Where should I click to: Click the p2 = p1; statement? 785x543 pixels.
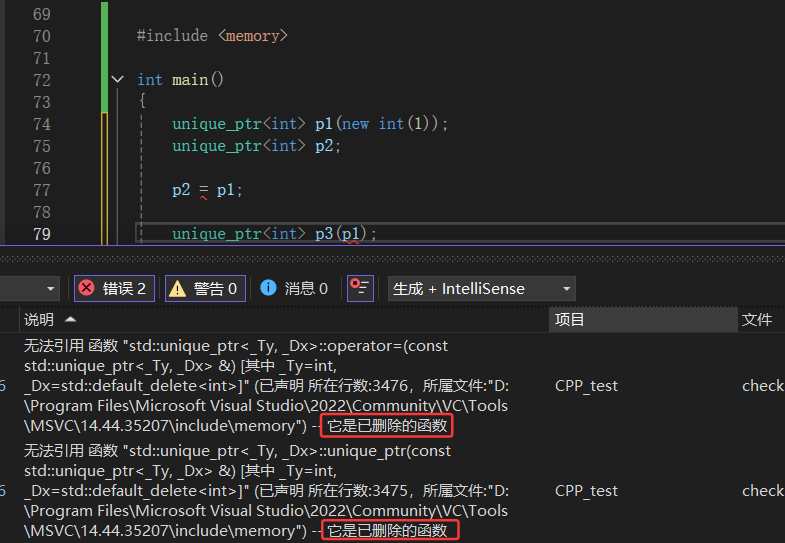tap(207, 190)
